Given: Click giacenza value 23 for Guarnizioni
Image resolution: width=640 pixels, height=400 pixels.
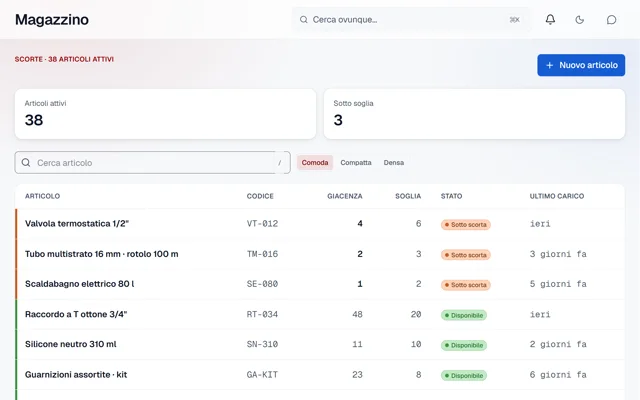Looking at the screenshot, I should 357,374.
